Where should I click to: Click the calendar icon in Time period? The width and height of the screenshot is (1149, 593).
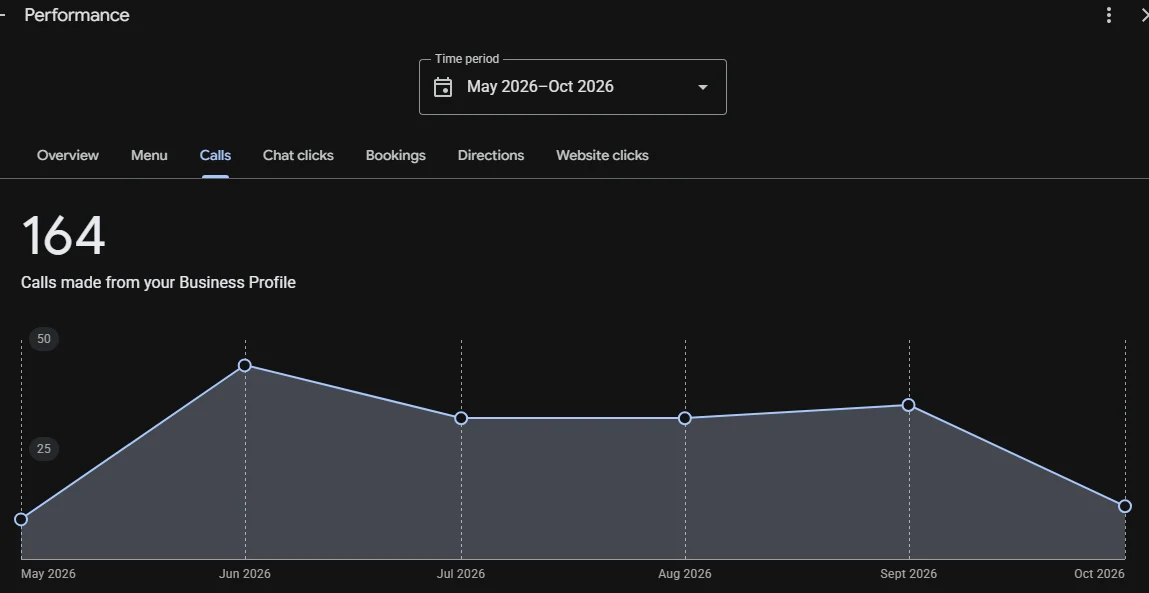(x=443, y=87)
